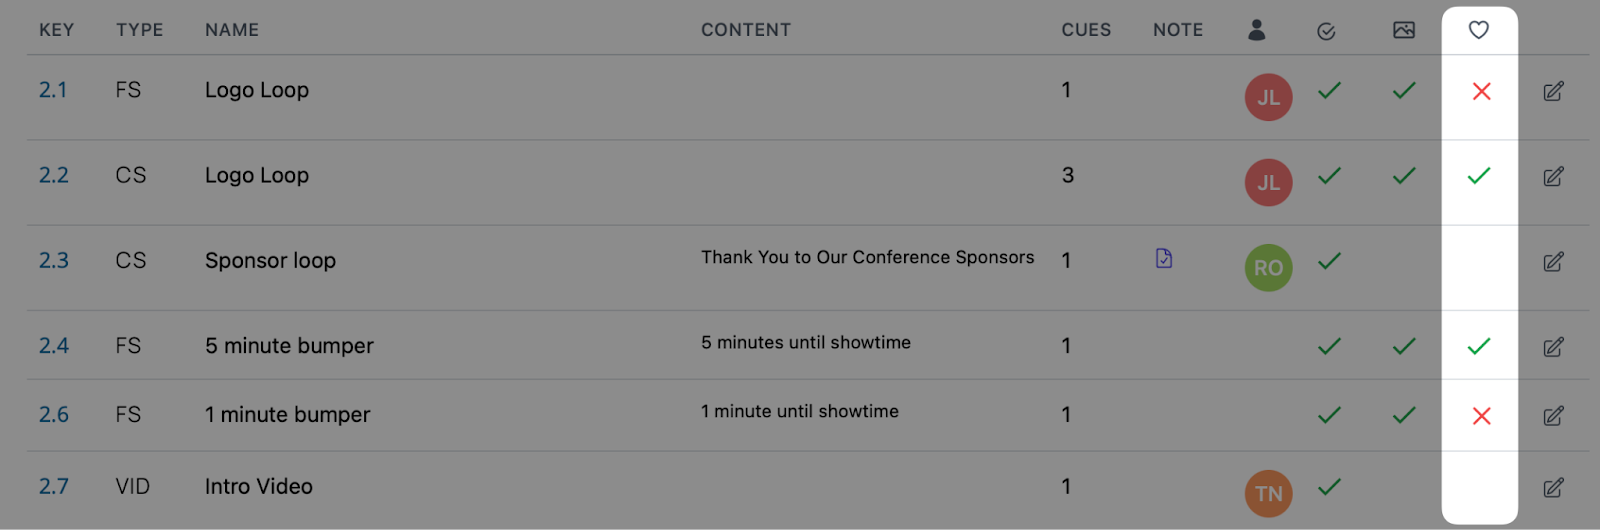Open edit icon for row 2.1
The height and width of the screenshot is (530, 1600).
coord(1553,91)
